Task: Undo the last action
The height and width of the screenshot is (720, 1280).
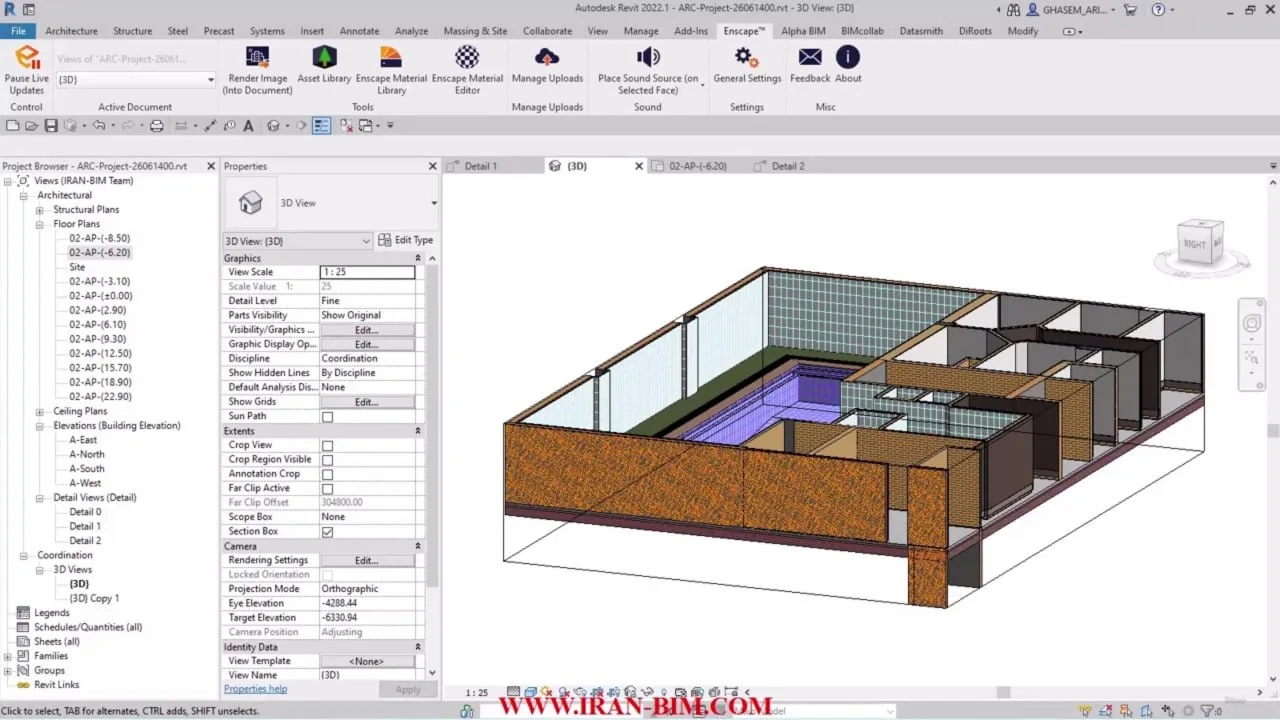Action: (98, 126)
